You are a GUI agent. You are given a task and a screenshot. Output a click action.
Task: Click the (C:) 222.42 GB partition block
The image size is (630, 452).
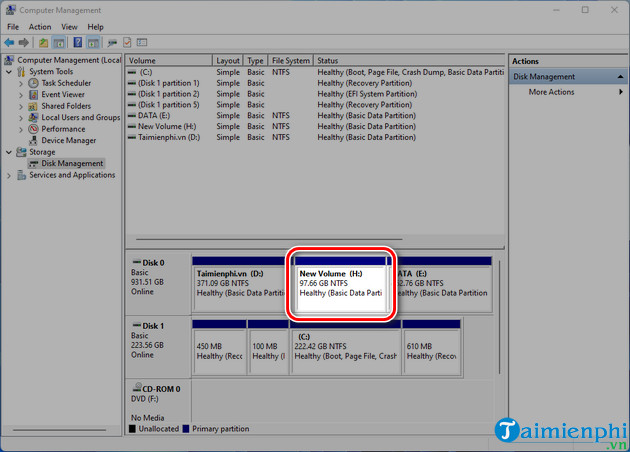click(x=346, y=348)
